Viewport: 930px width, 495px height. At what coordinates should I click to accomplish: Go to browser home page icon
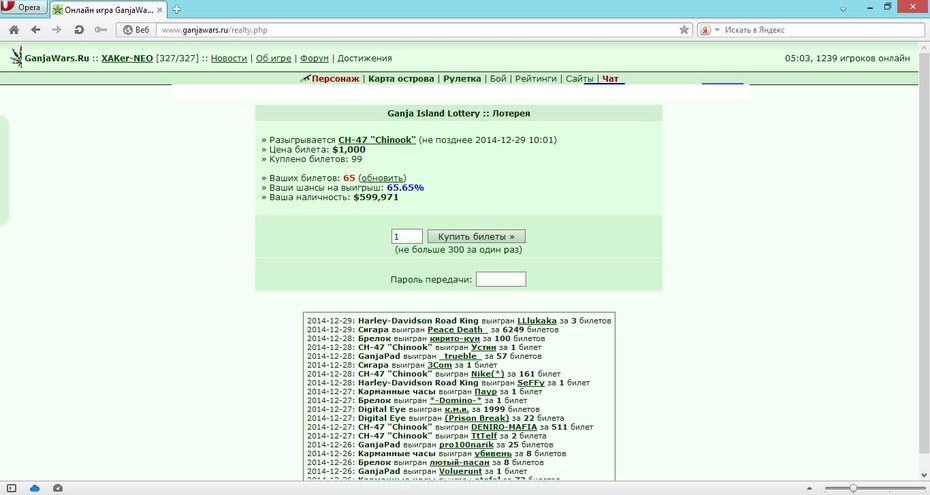click(x=14, y=30)
